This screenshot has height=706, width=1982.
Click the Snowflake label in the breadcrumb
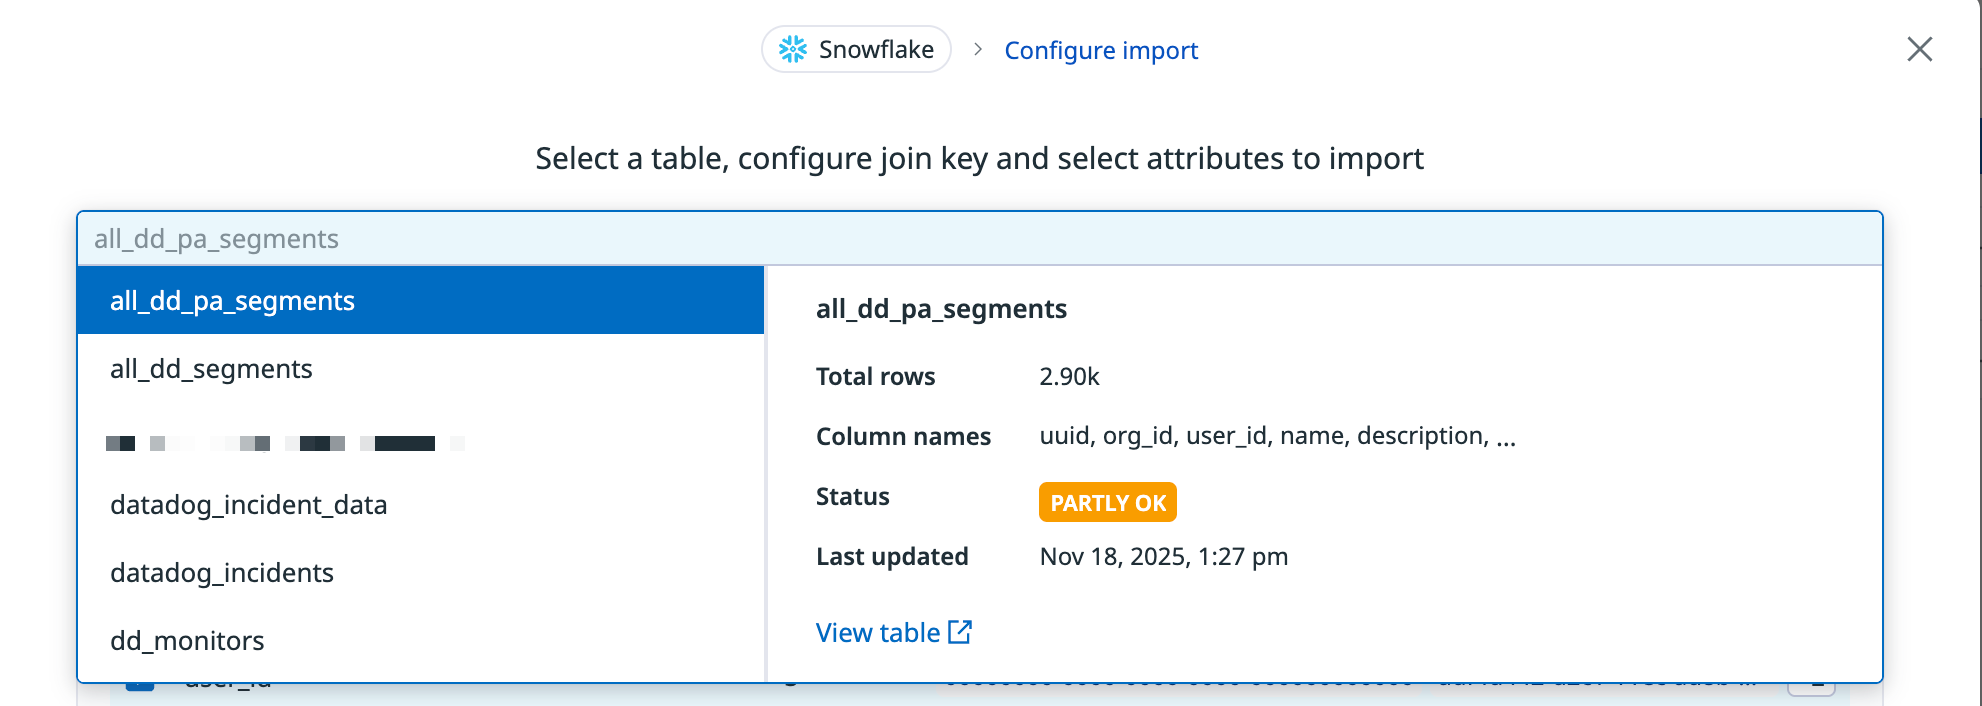[876, 49]
